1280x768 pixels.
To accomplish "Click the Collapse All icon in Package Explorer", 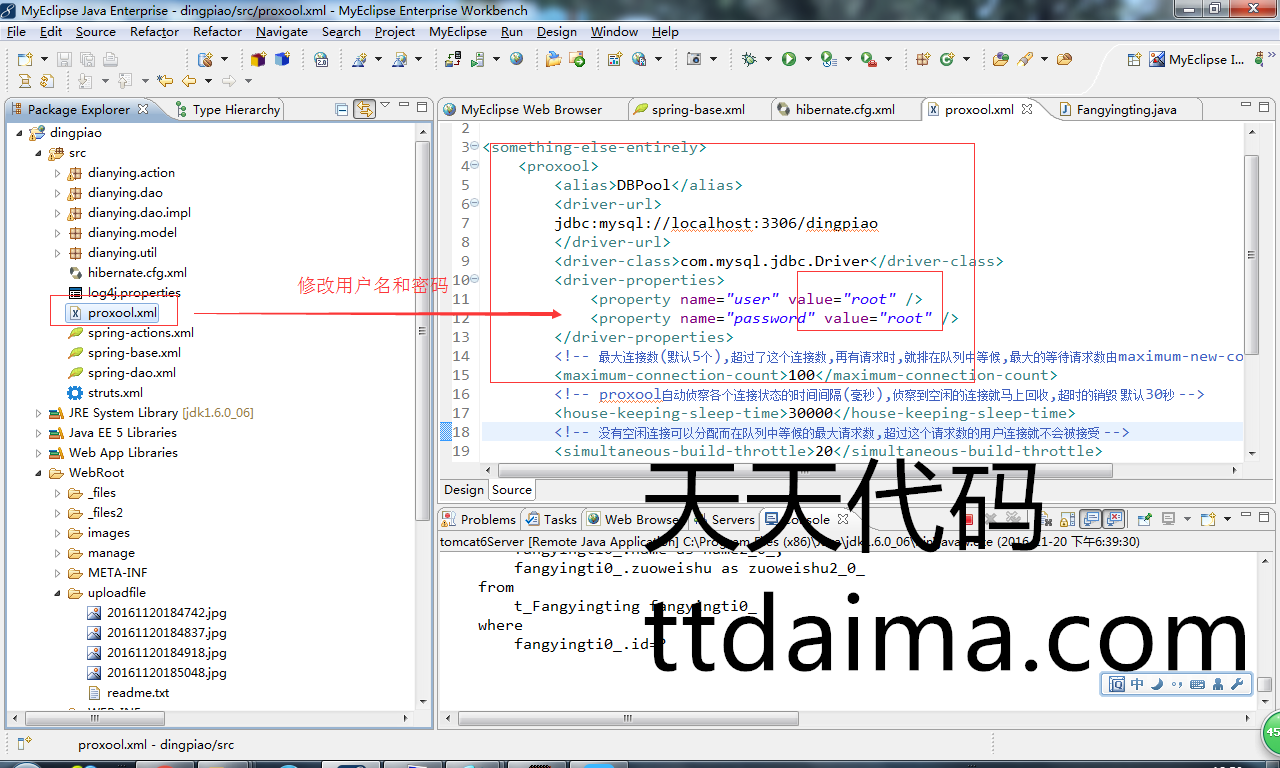I will [342, 109].
